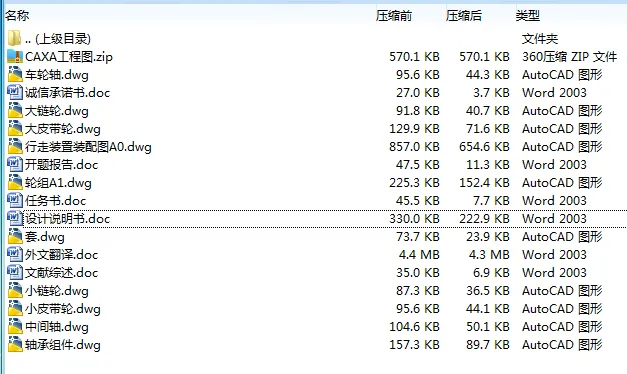The width and height of the screenshot is (627, 374).
Task: Click the 36.5 KB compressed size value
Action: tap(488, 291)
